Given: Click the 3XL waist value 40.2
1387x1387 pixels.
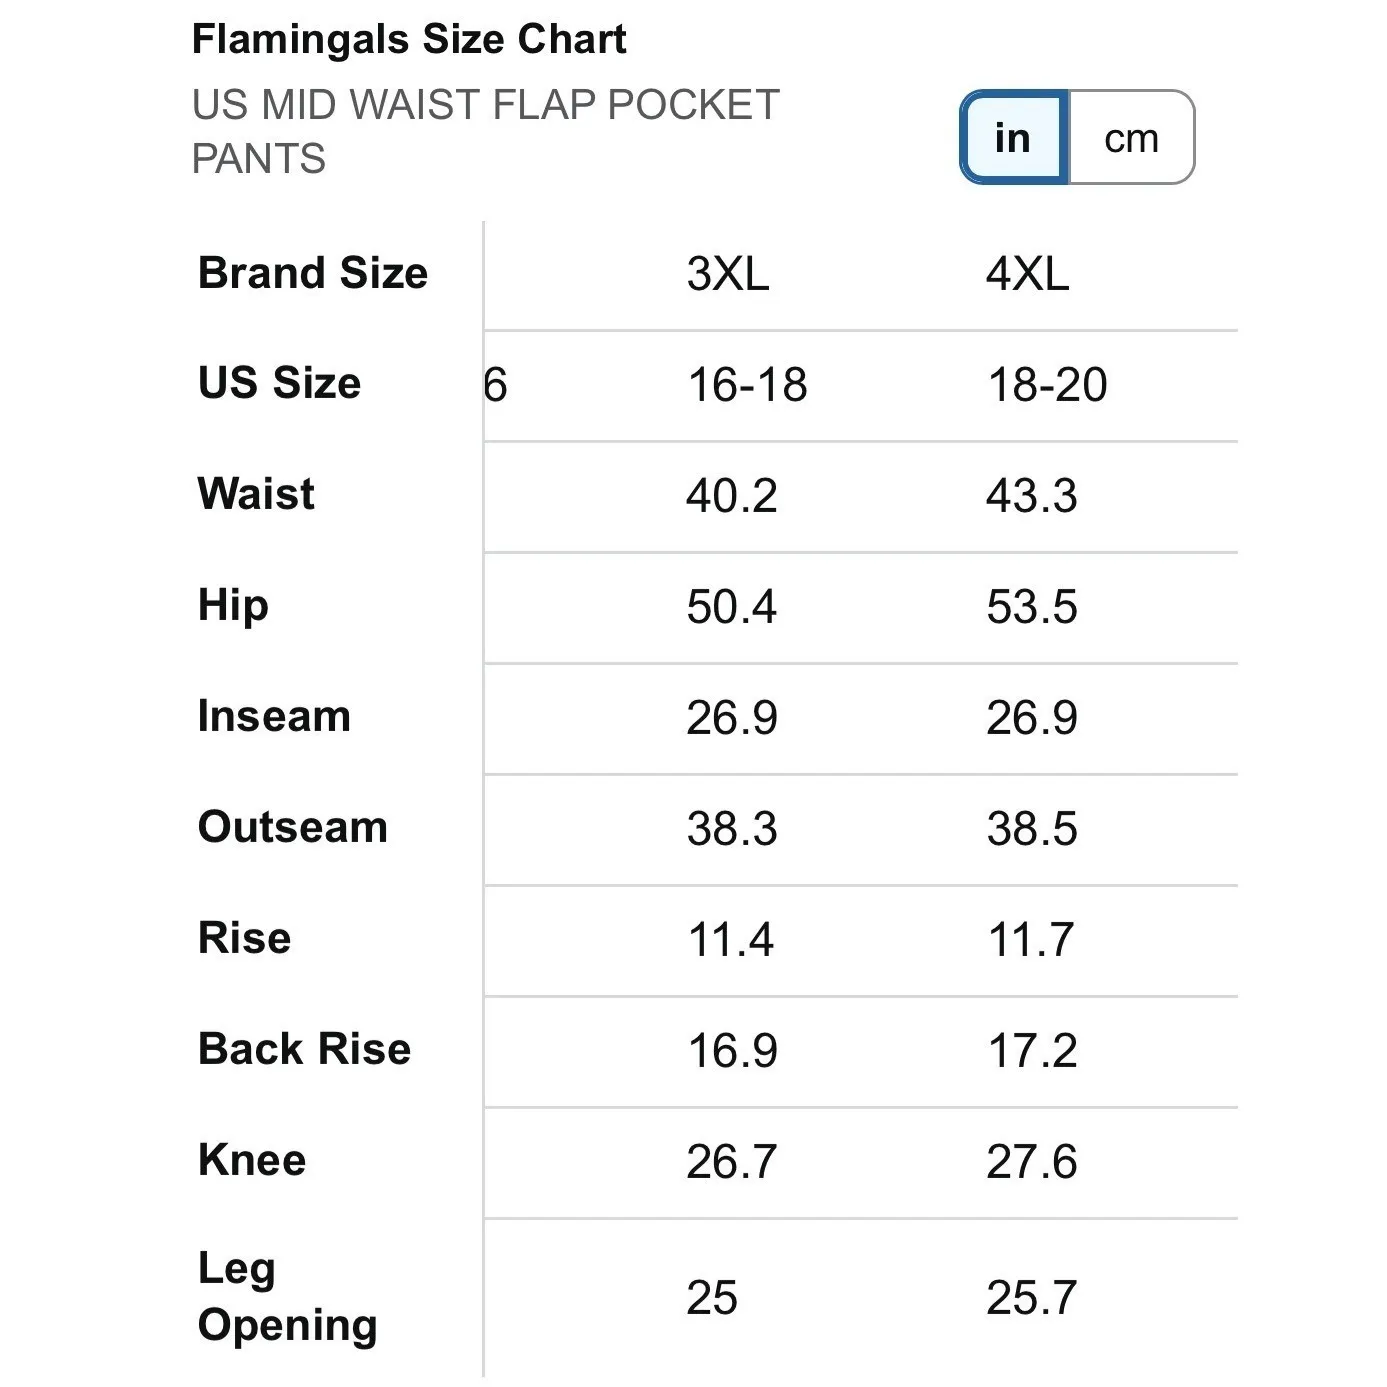Looking at the screenshot, I should click(x=732, y=496).
